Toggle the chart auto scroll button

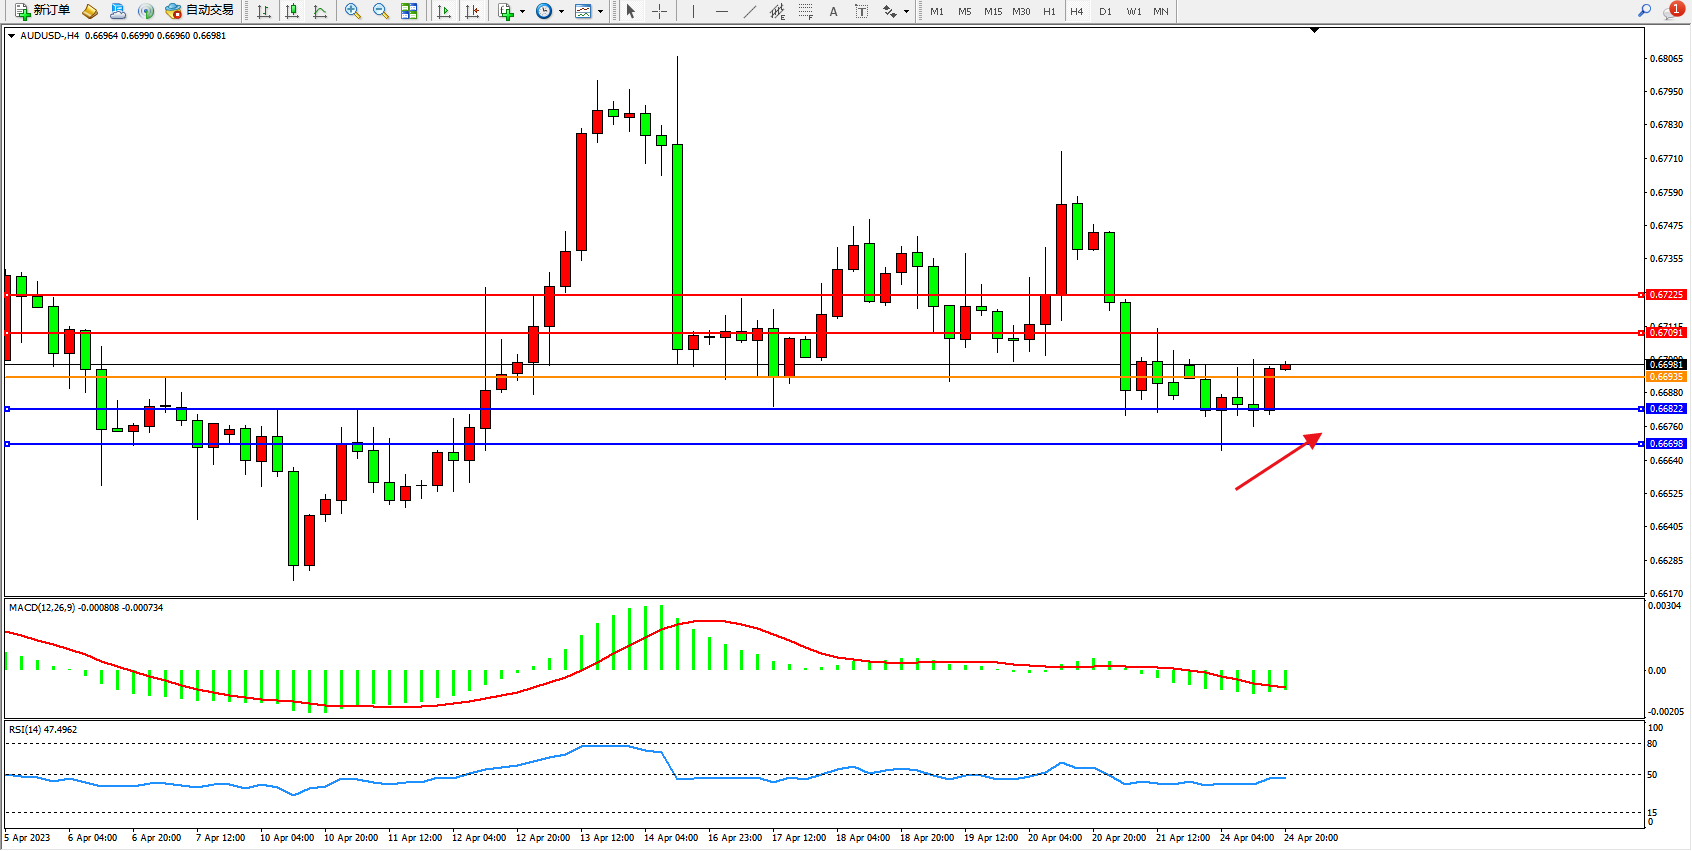(444, 11)
